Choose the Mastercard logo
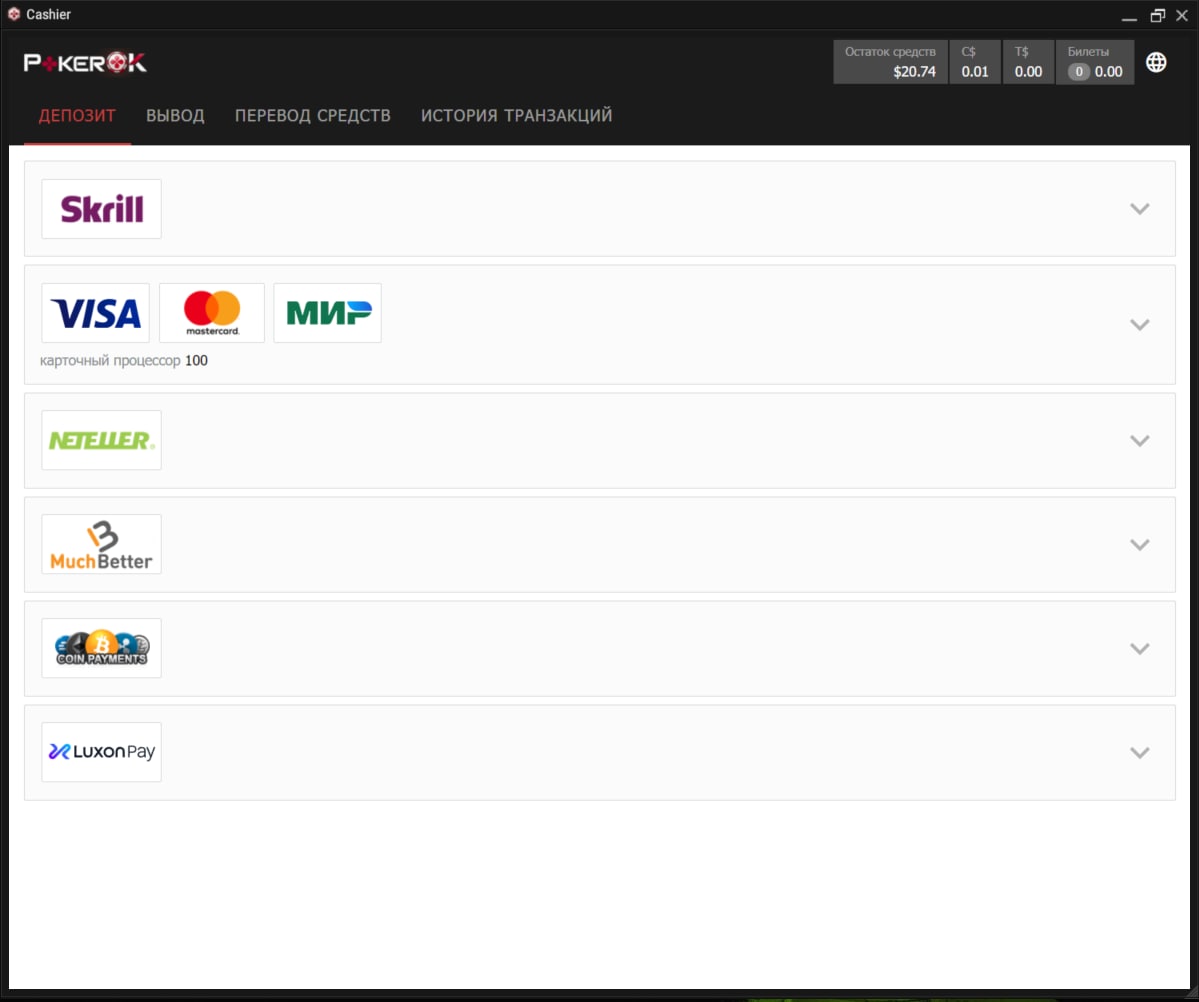The height and width of the screenshot is (1002, 1199). (x=212, y=313)
